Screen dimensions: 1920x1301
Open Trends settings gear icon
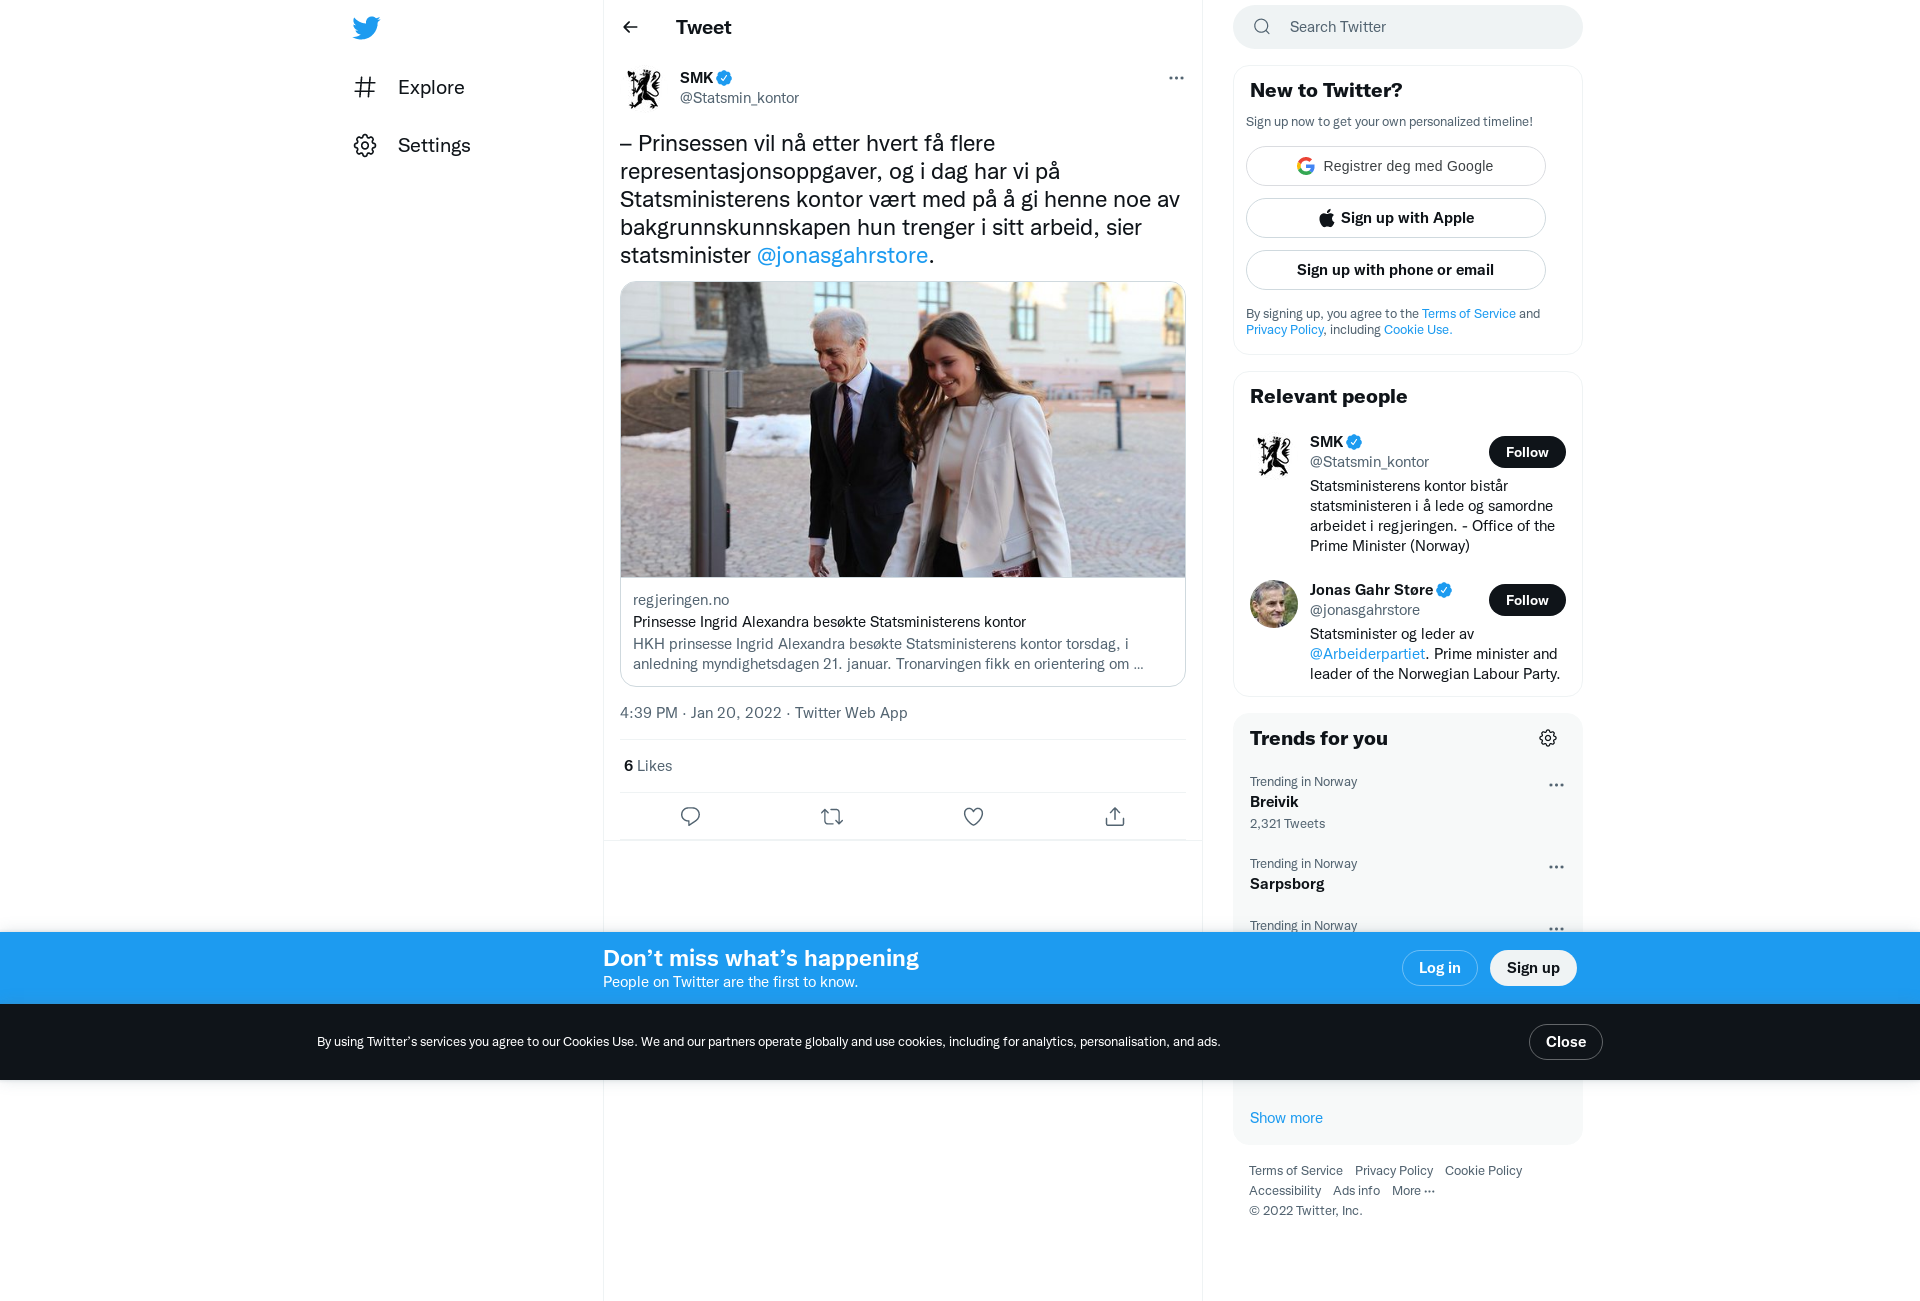tap(1548, 738)
